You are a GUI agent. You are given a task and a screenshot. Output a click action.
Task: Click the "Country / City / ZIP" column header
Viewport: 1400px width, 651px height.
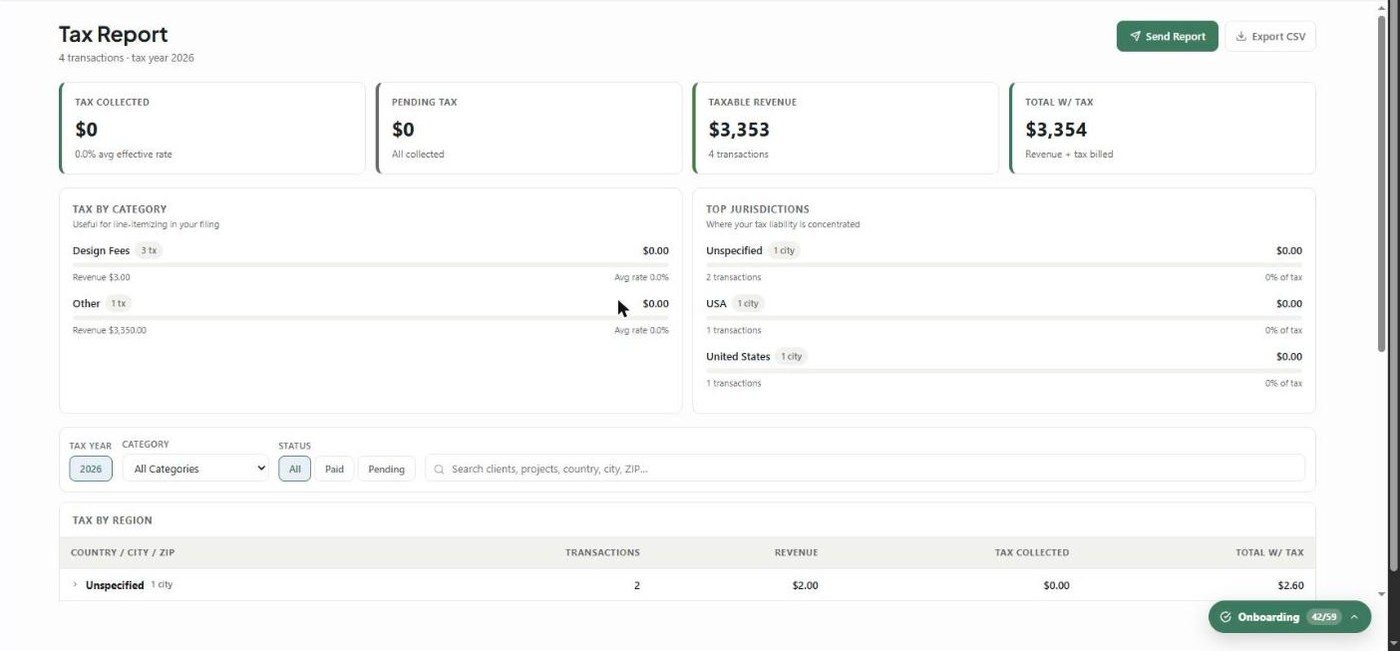(123, 553)
